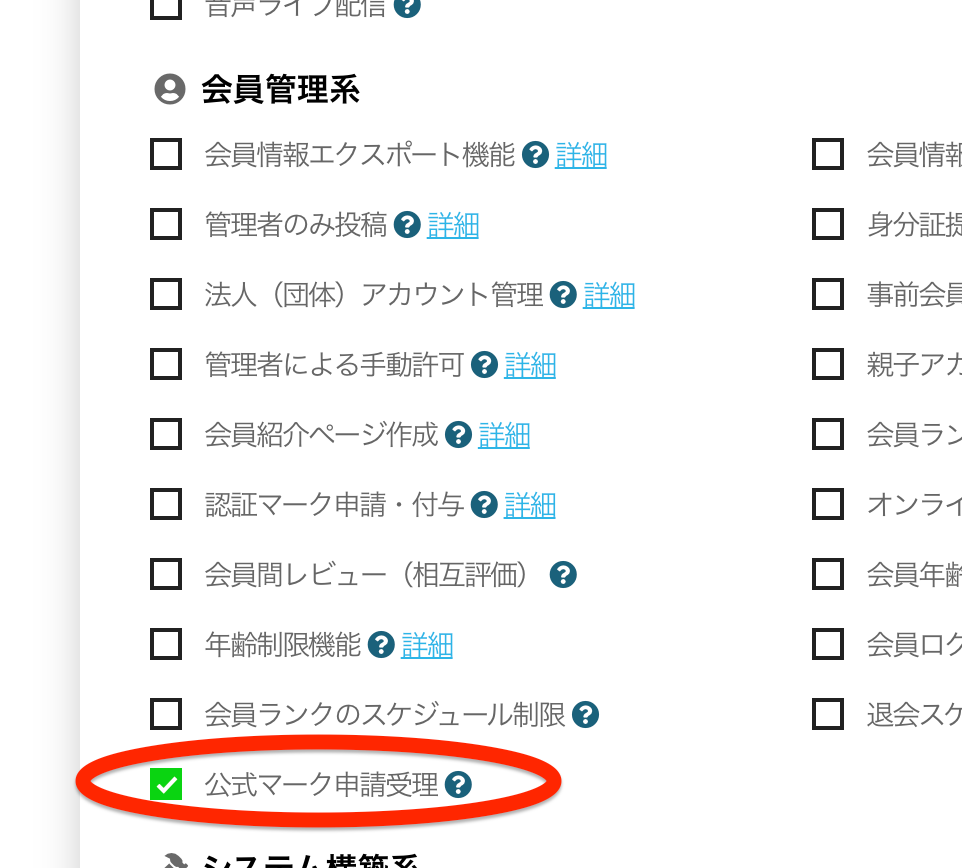
Task: Click 詳細 beside 年齢制限機能
Action: coord(427,645)
